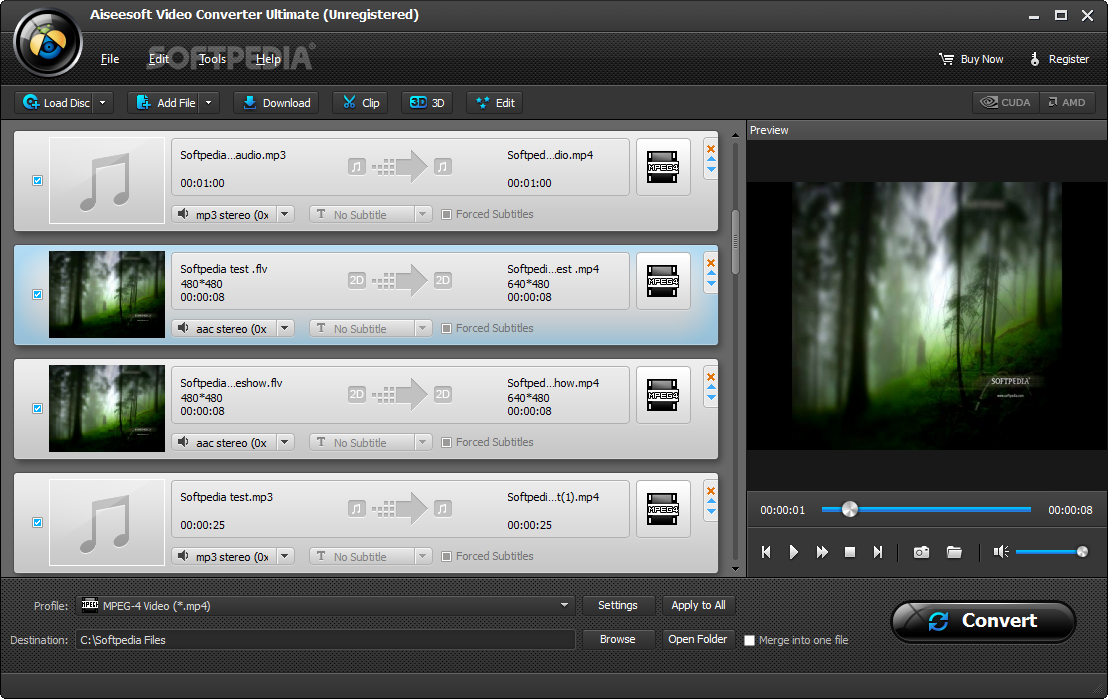Click the Browse button
1108x699 pixels.
[618, 640]
